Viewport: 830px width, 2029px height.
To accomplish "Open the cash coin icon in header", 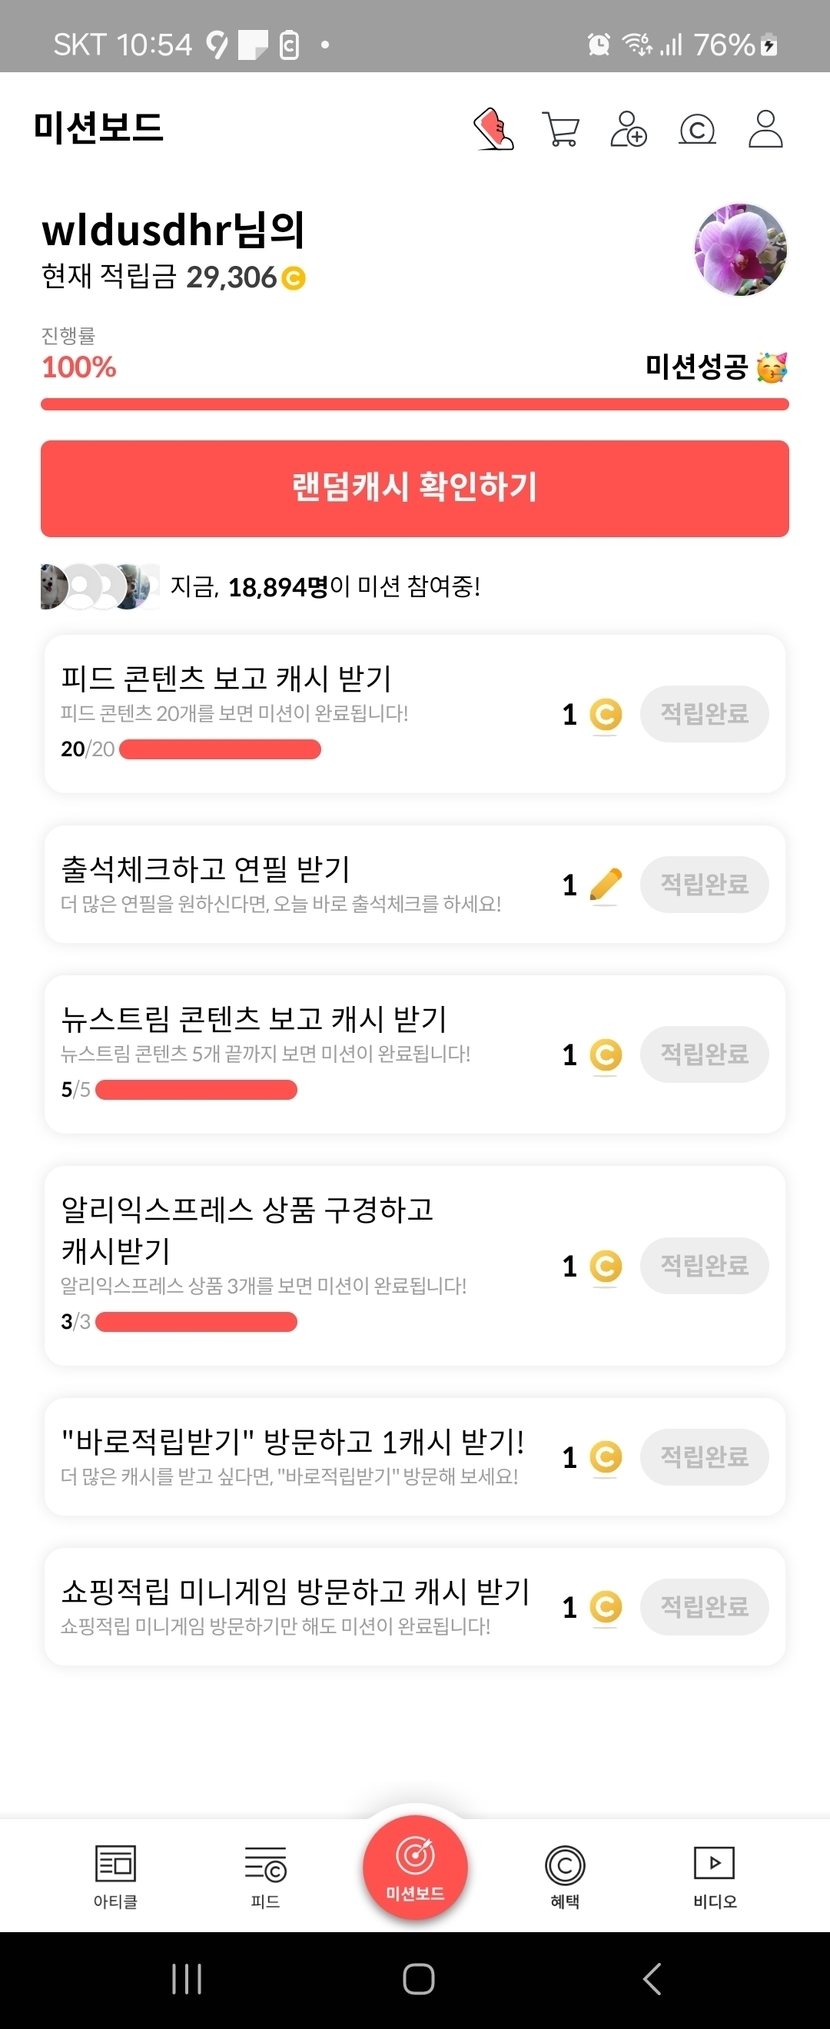I will (697, 129).
